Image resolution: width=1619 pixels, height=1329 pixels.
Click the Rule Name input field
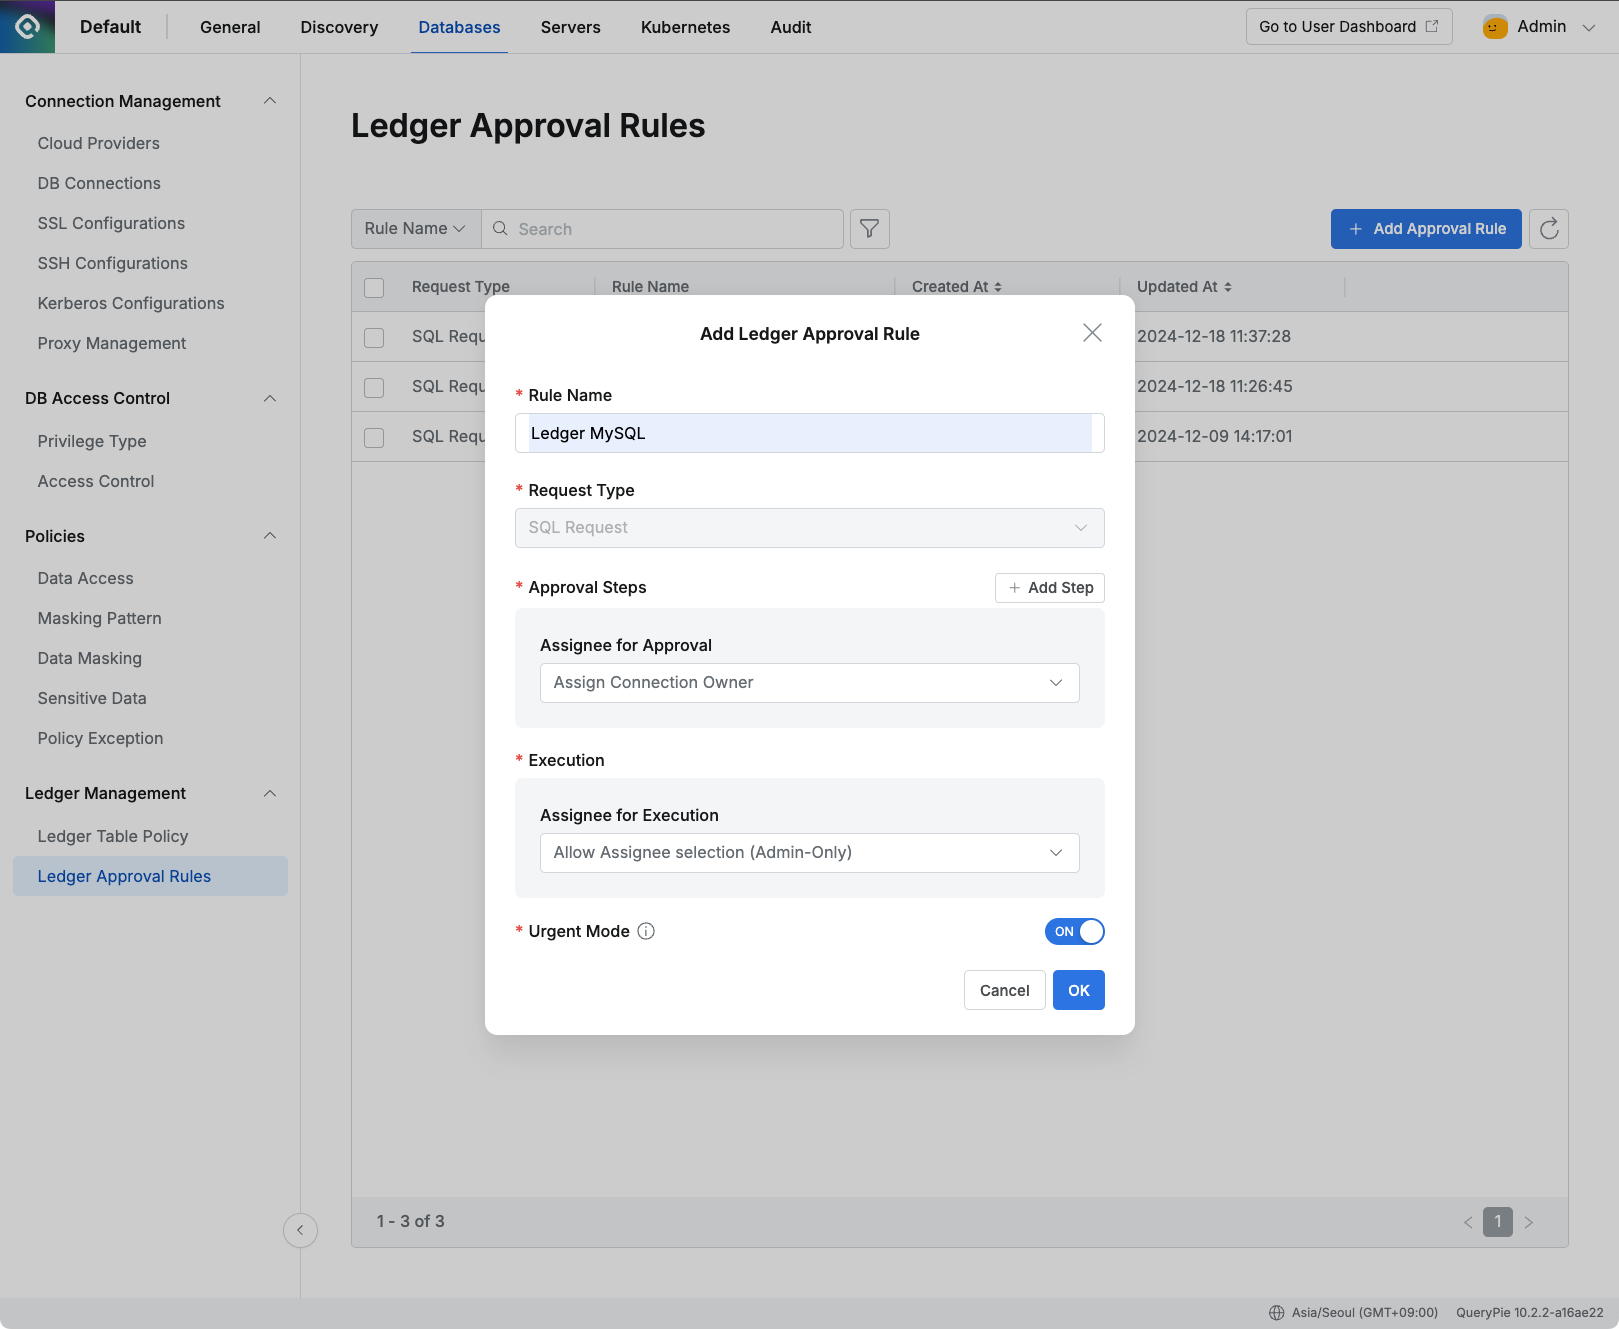pyautogui.click(x=809, y=433)
